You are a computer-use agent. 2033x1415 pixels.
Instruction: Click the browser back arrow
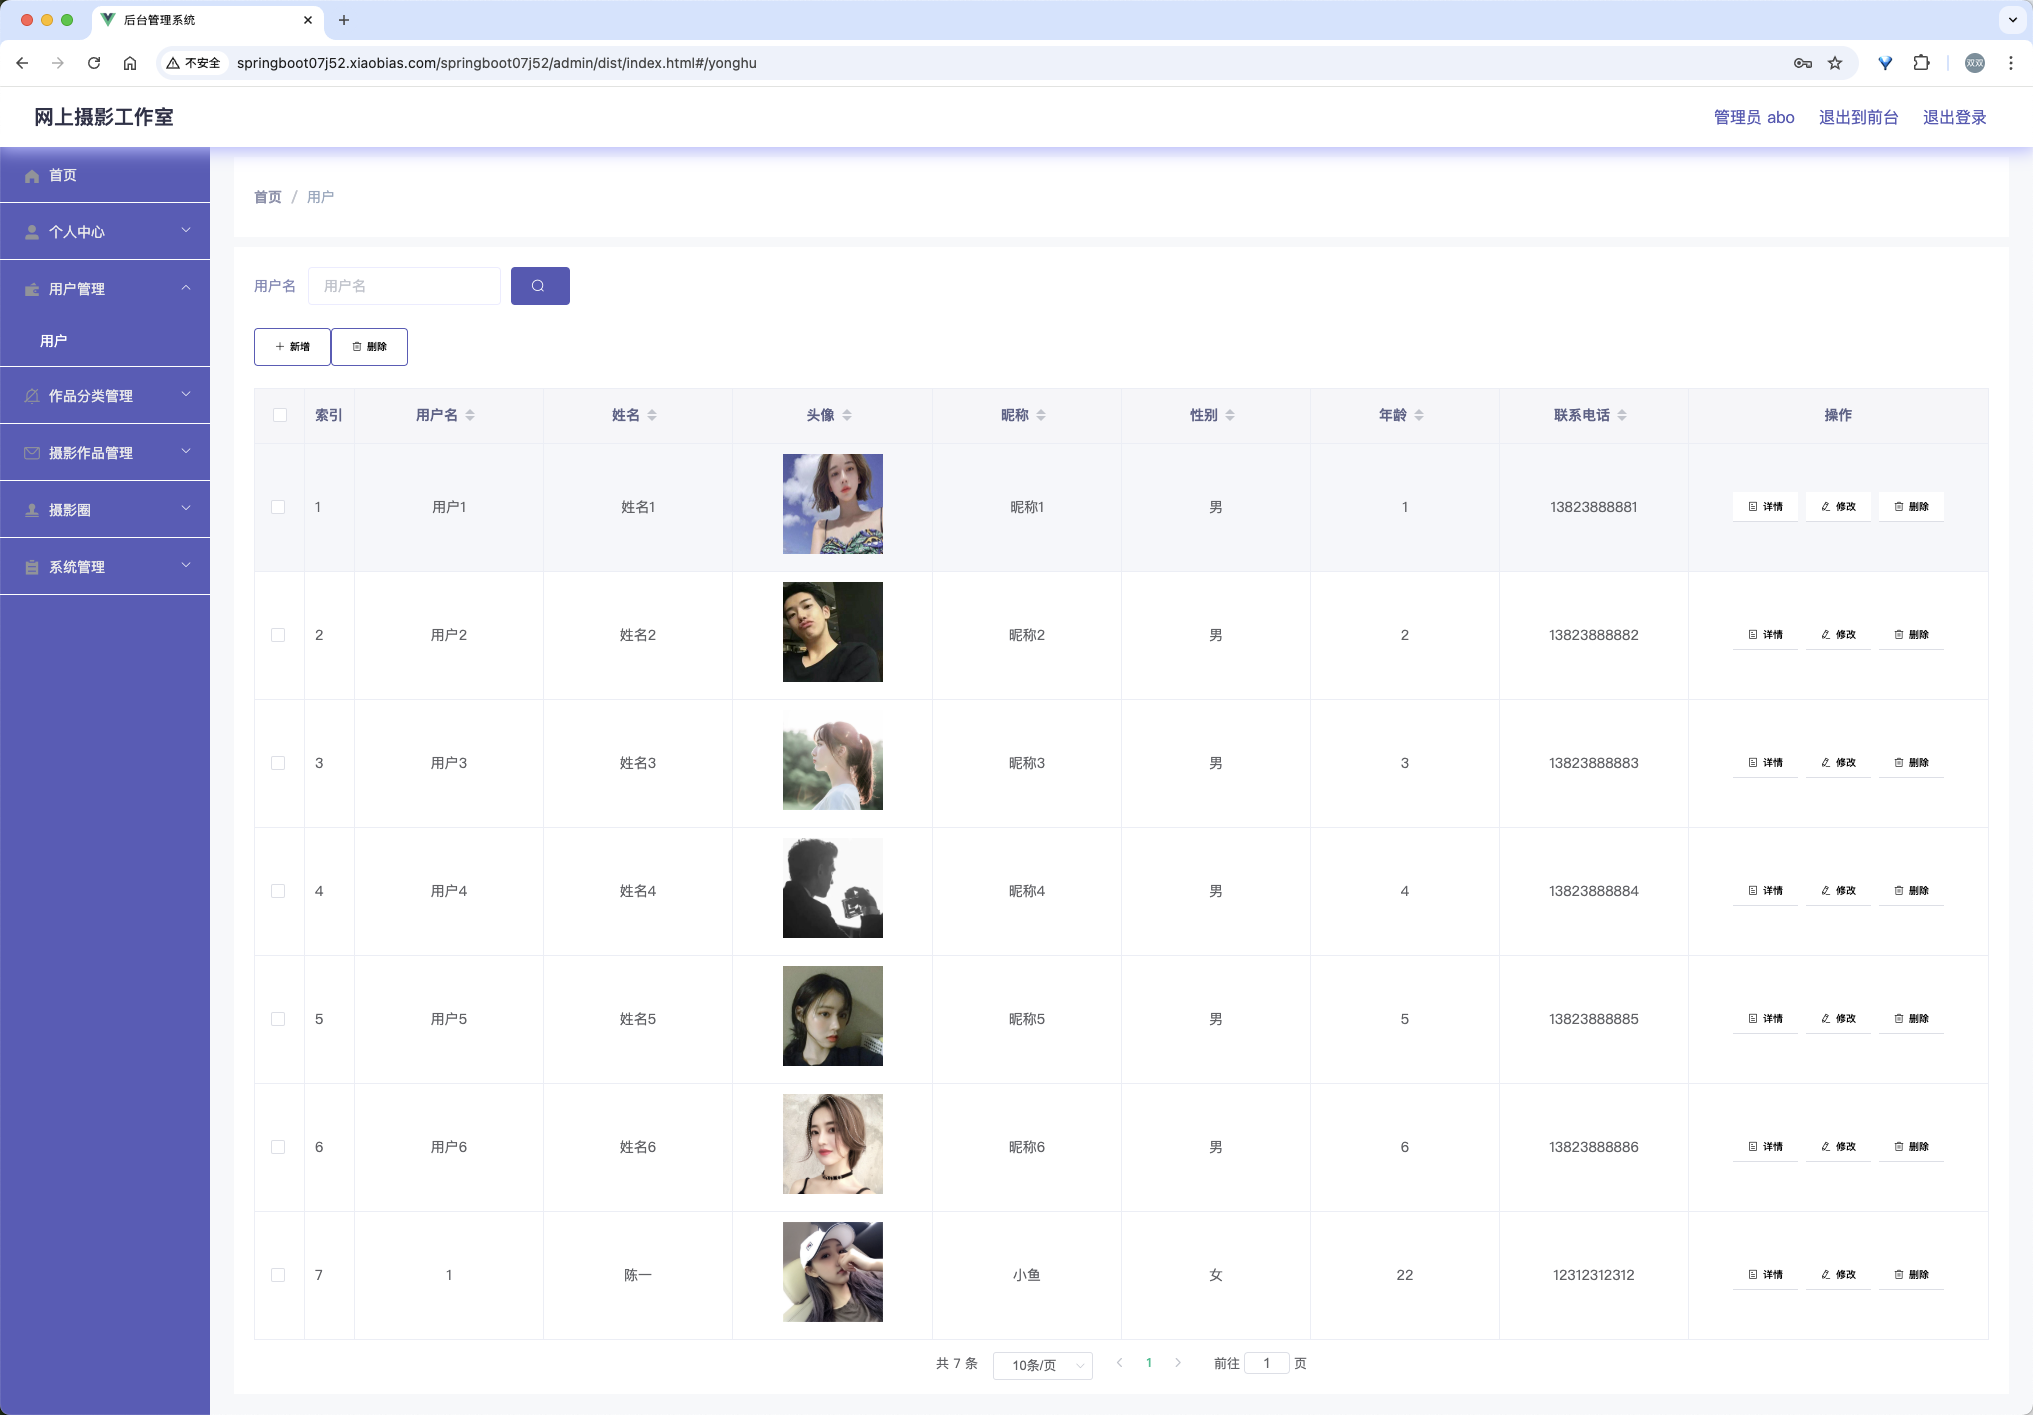[x=22, y=63]
